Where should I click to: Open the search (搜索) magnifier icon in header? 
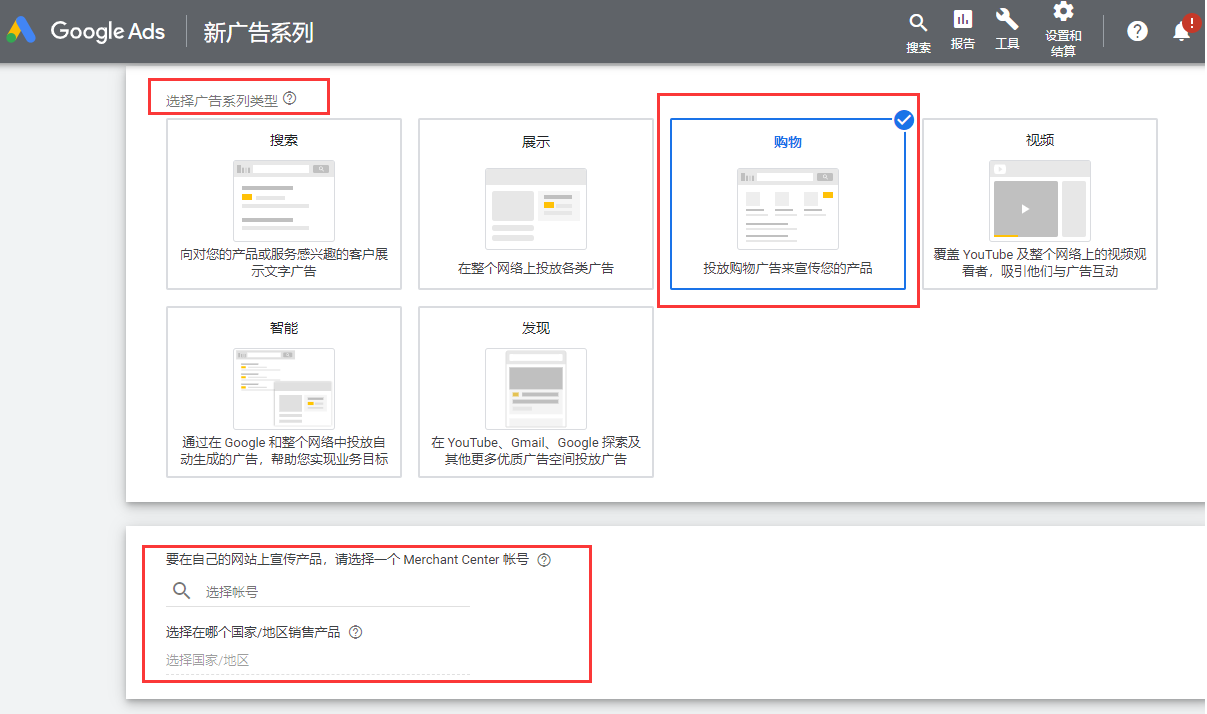[918, 23]
